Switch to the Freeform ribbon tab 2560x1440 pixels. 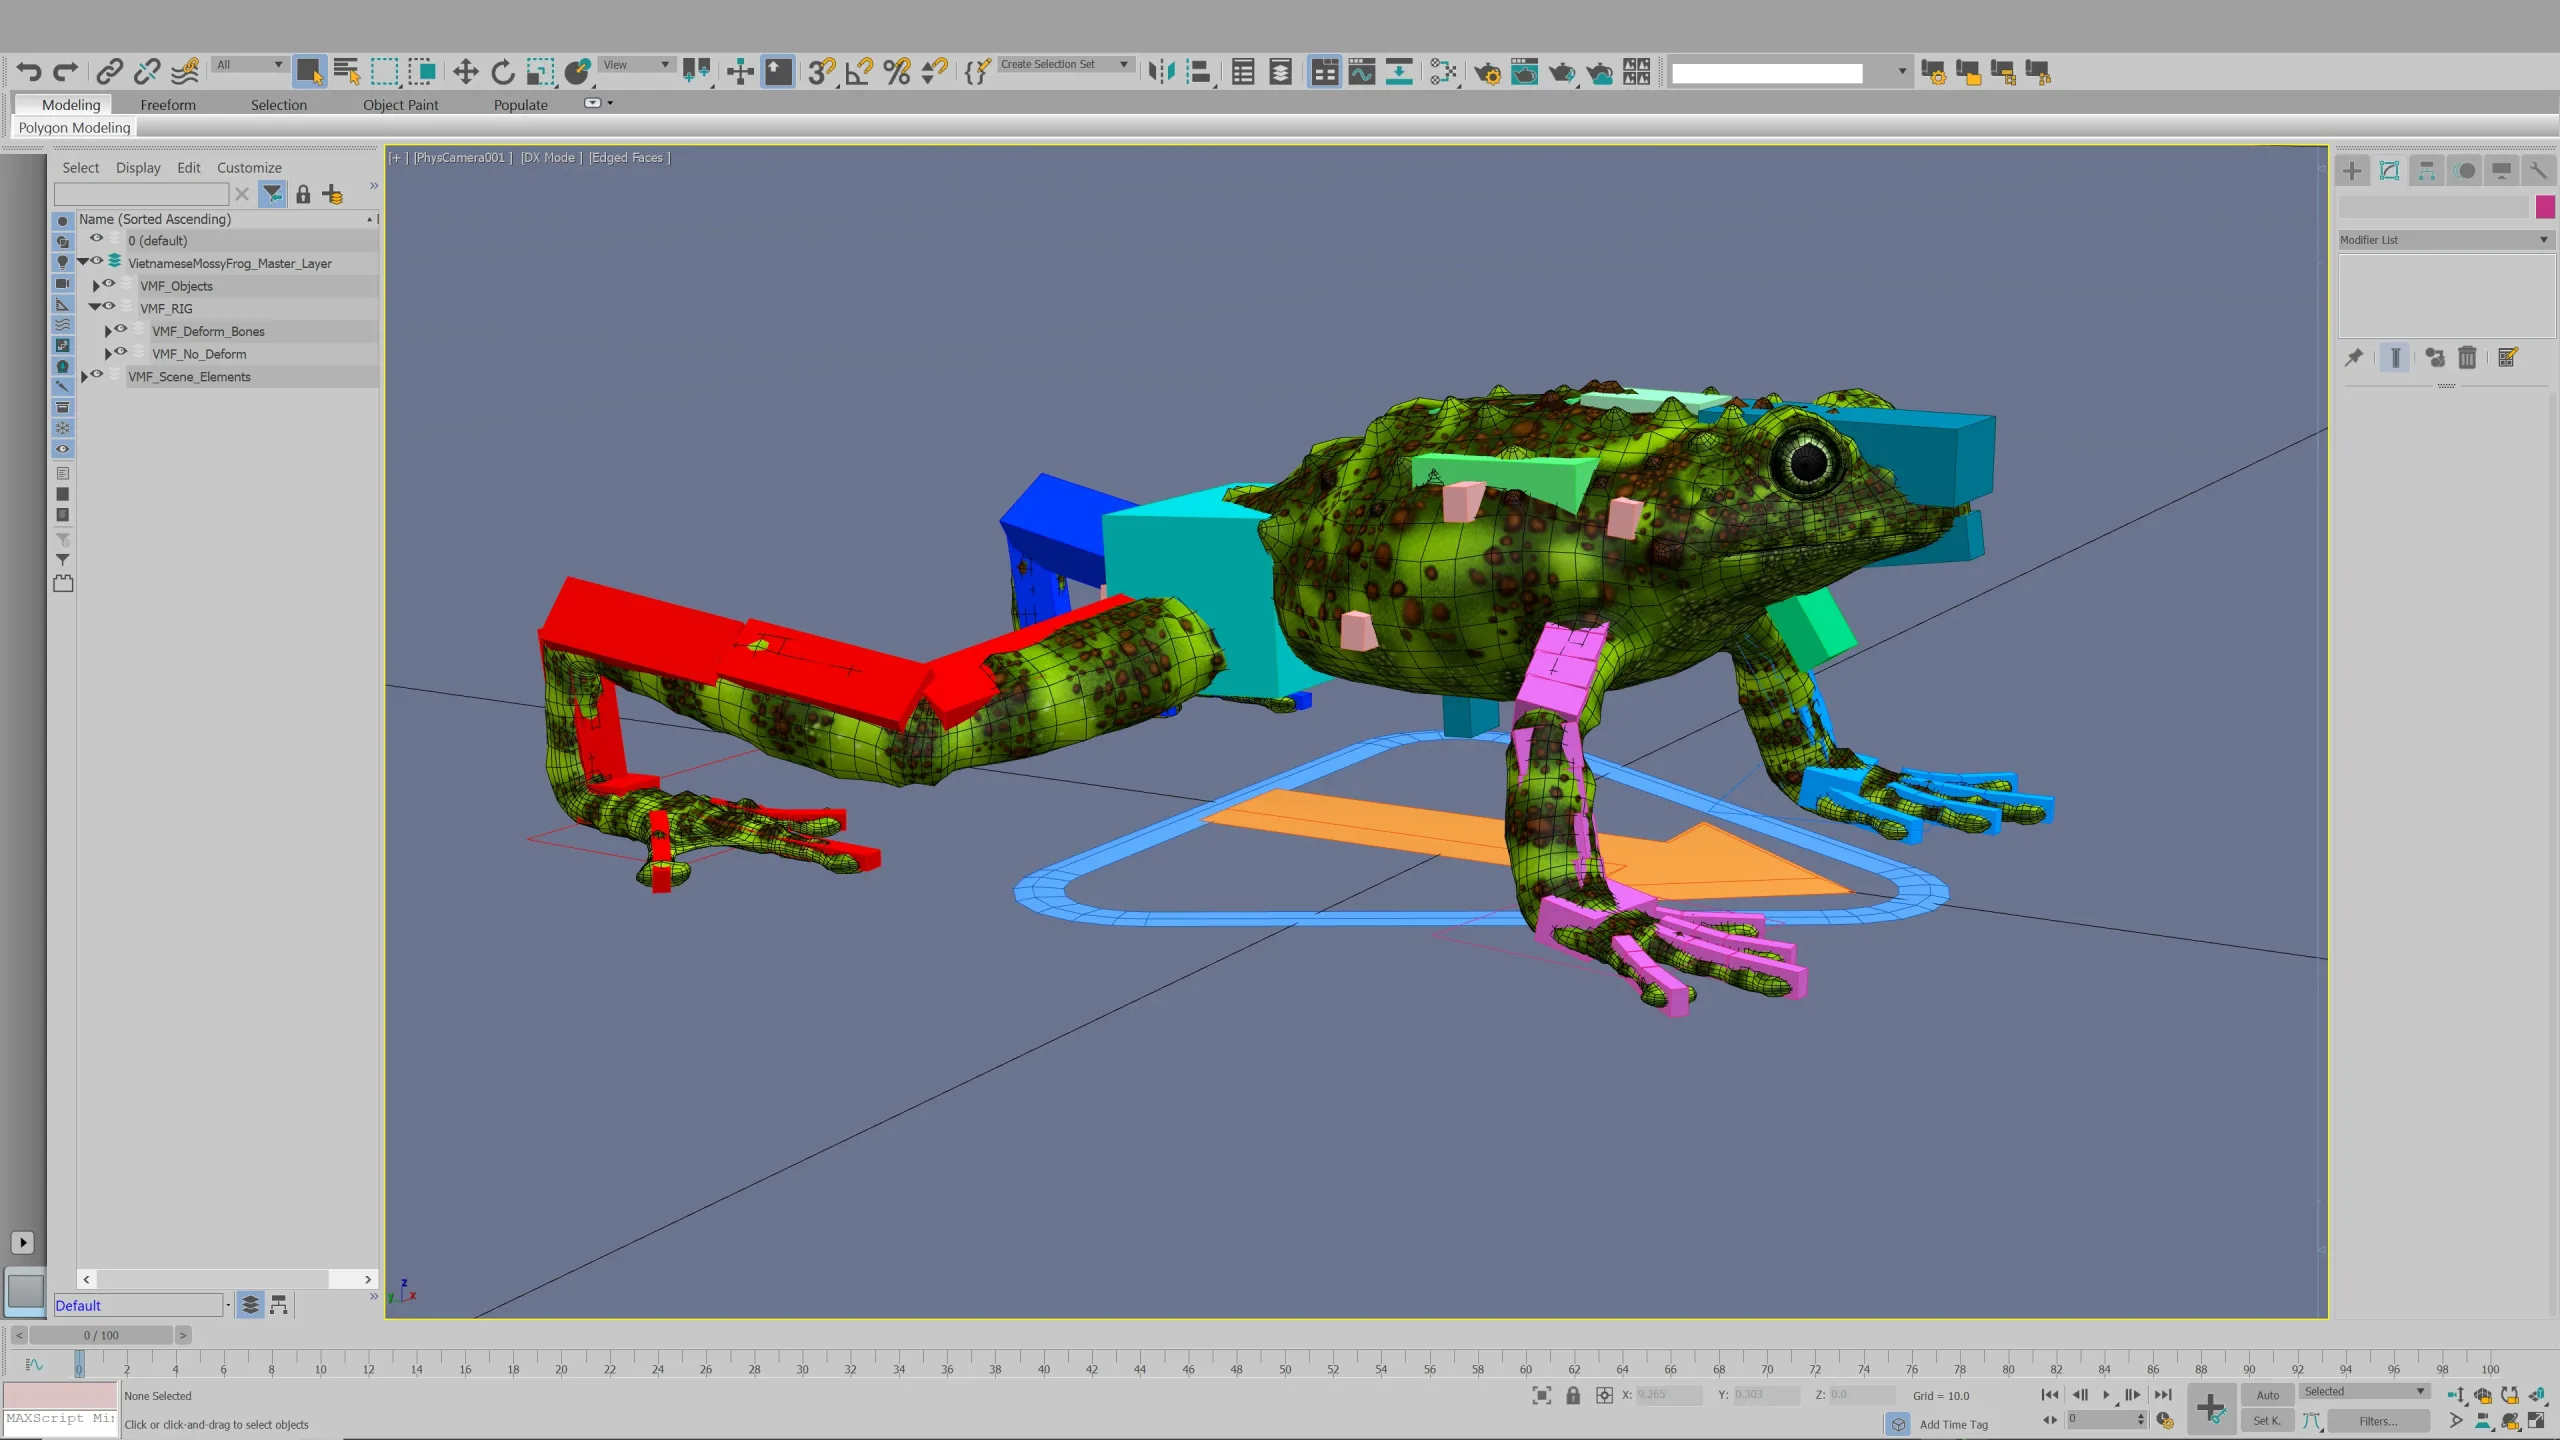168,105
